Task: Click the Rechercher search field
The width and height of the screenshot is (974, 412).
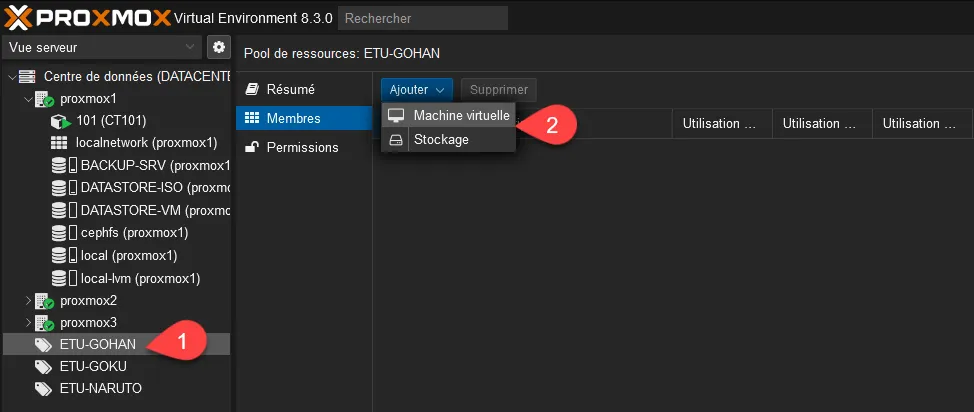Action: coord(423,18)
